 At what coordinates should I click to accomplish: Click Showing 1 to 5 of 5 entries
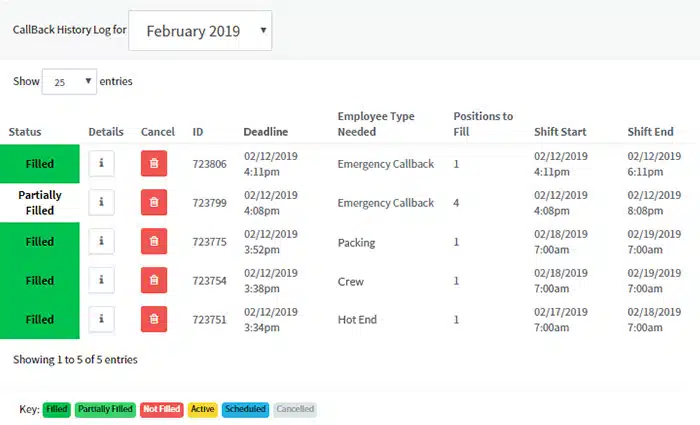pyautogui.click(x=75, y=359)
